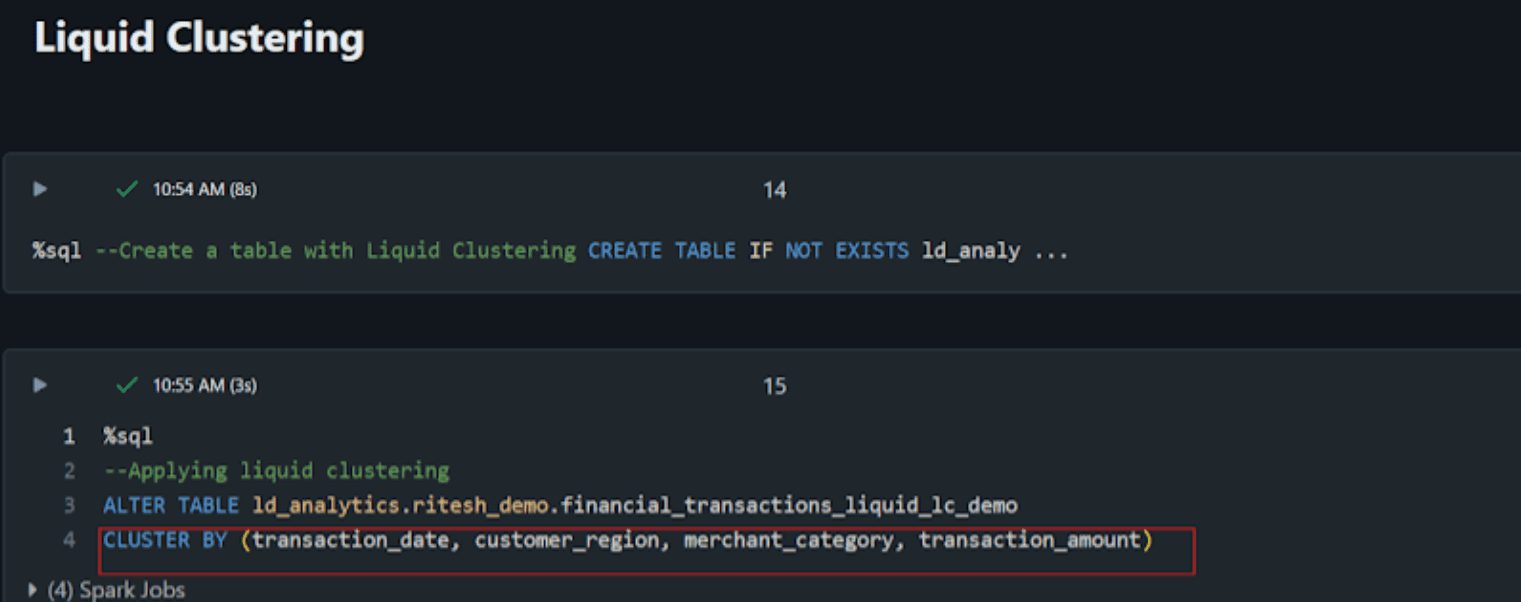Click the green success checkmark on cell 15
The width and height of the screenshot is (1521, 602).
coord(126,385)
